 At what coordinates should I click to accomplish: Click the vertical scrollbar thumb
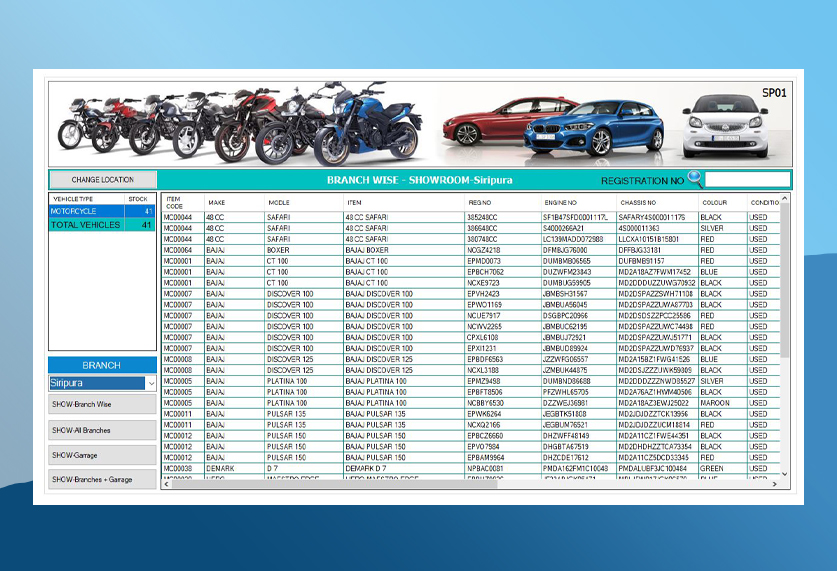coord(784,281)
